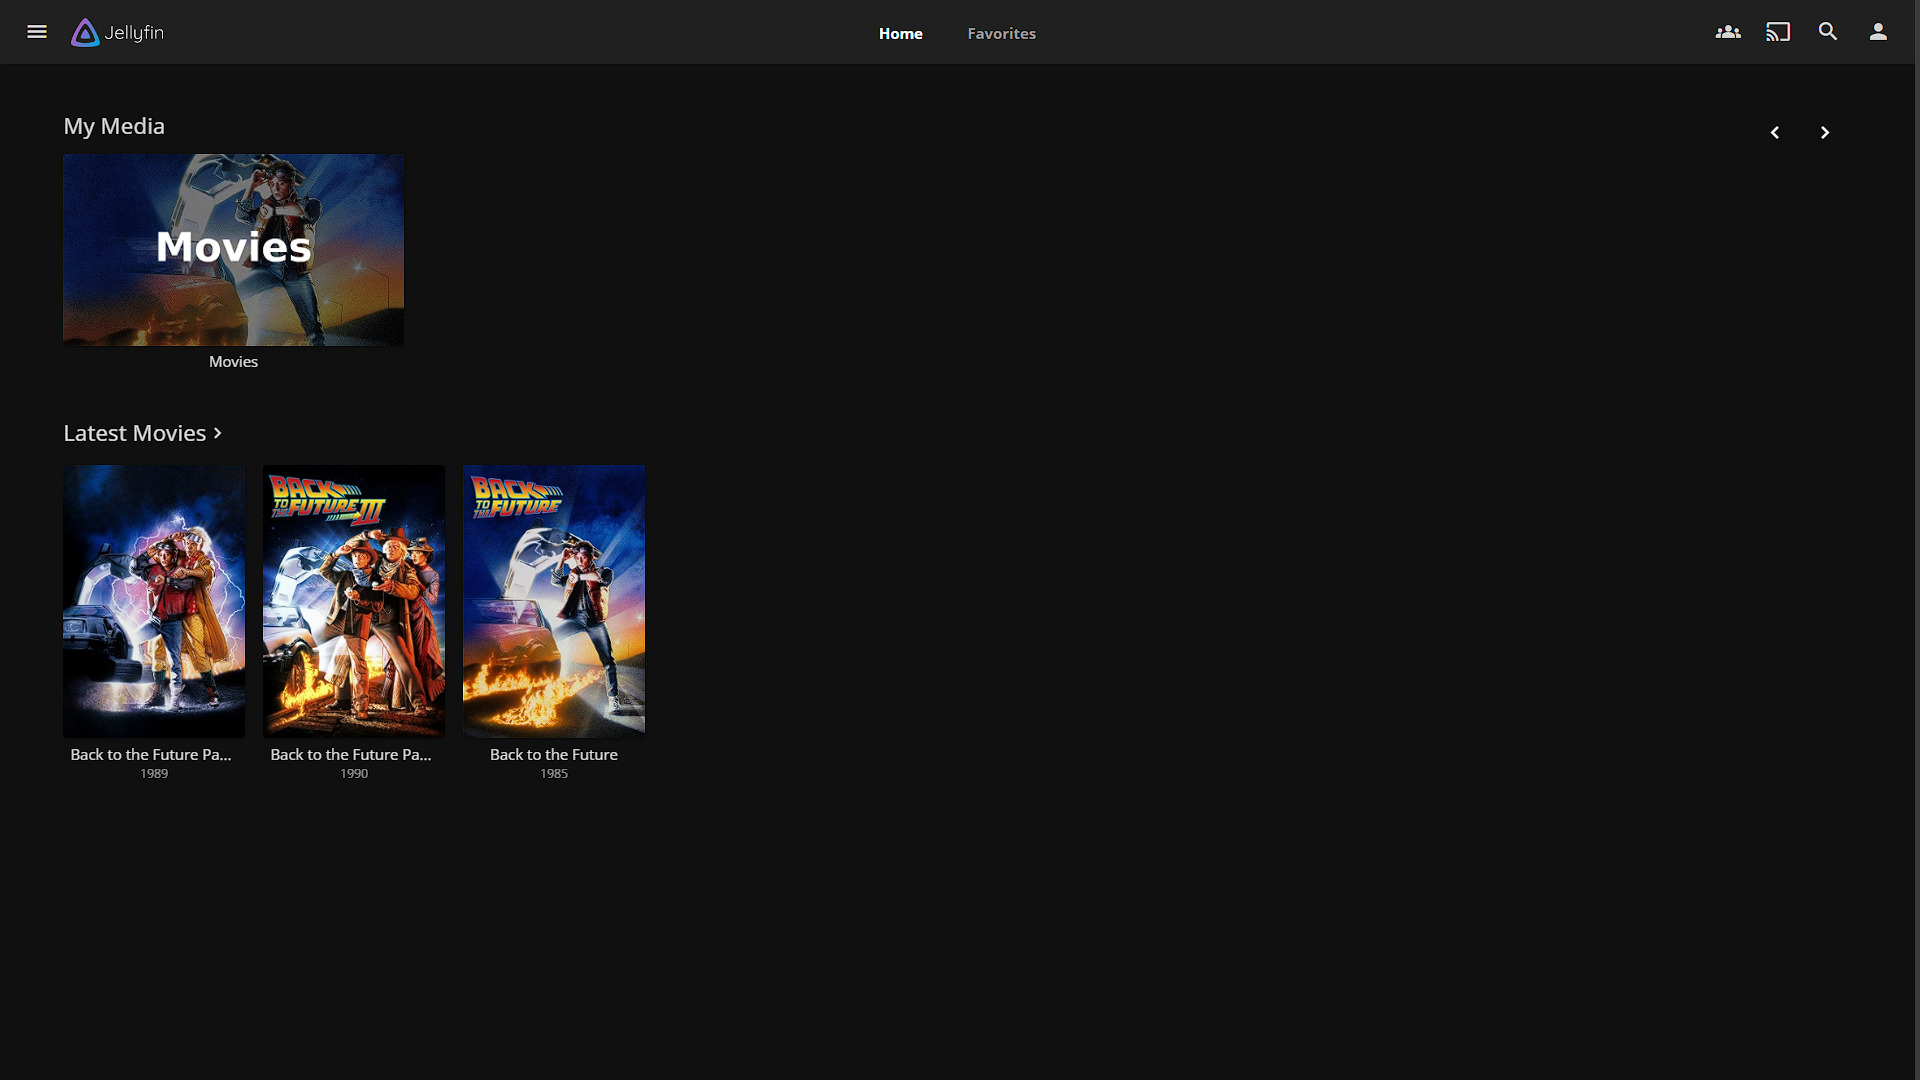The width and height of the screenshot is (1920, 1080).
Task: Click the year 1985 text
Action: (x=554, y=774)
